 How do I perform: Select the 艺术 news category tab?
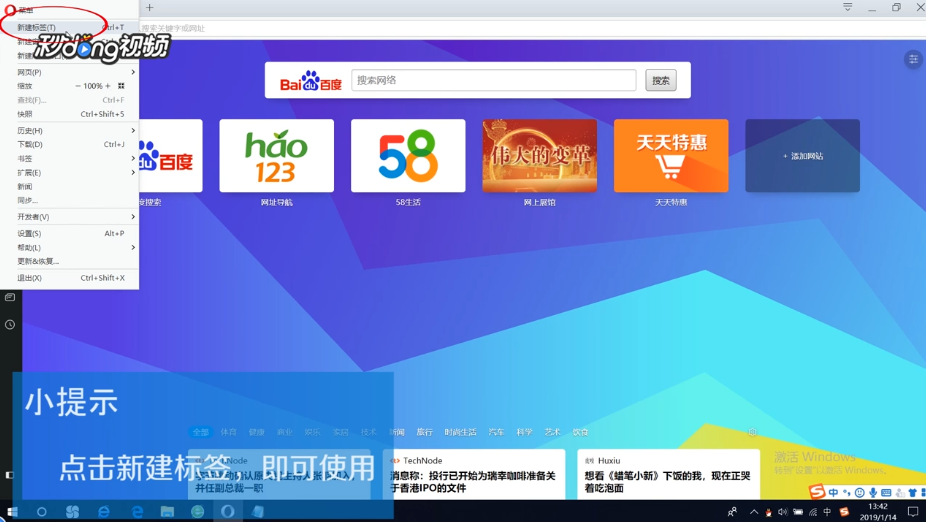pyautogui.click(x=552, y=432)
